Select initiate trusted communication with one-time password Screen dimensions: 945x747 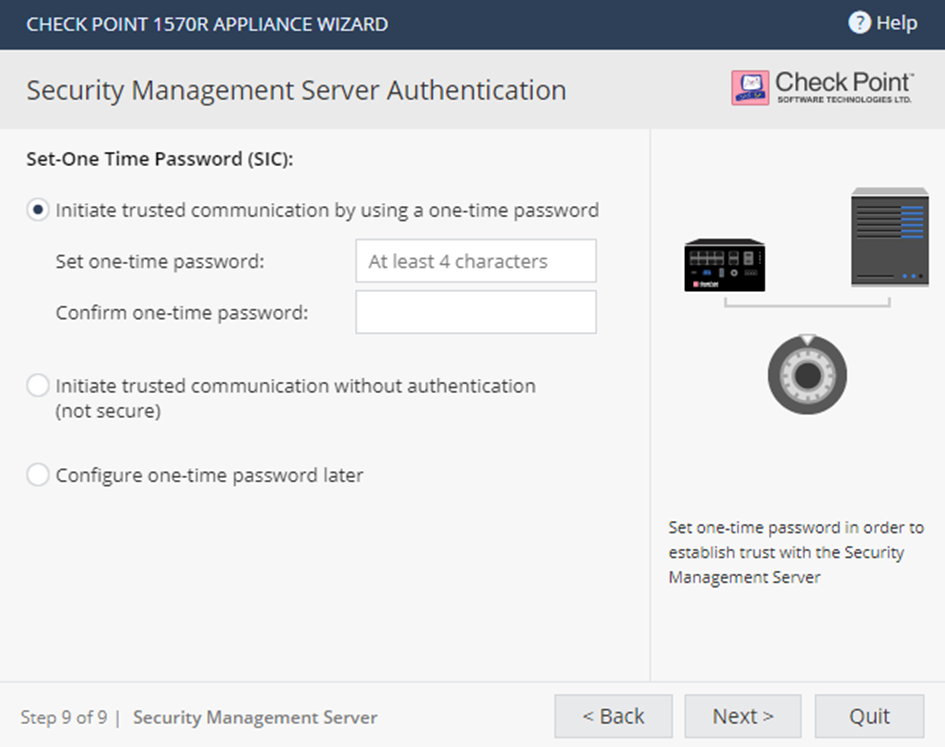(37, 210)
